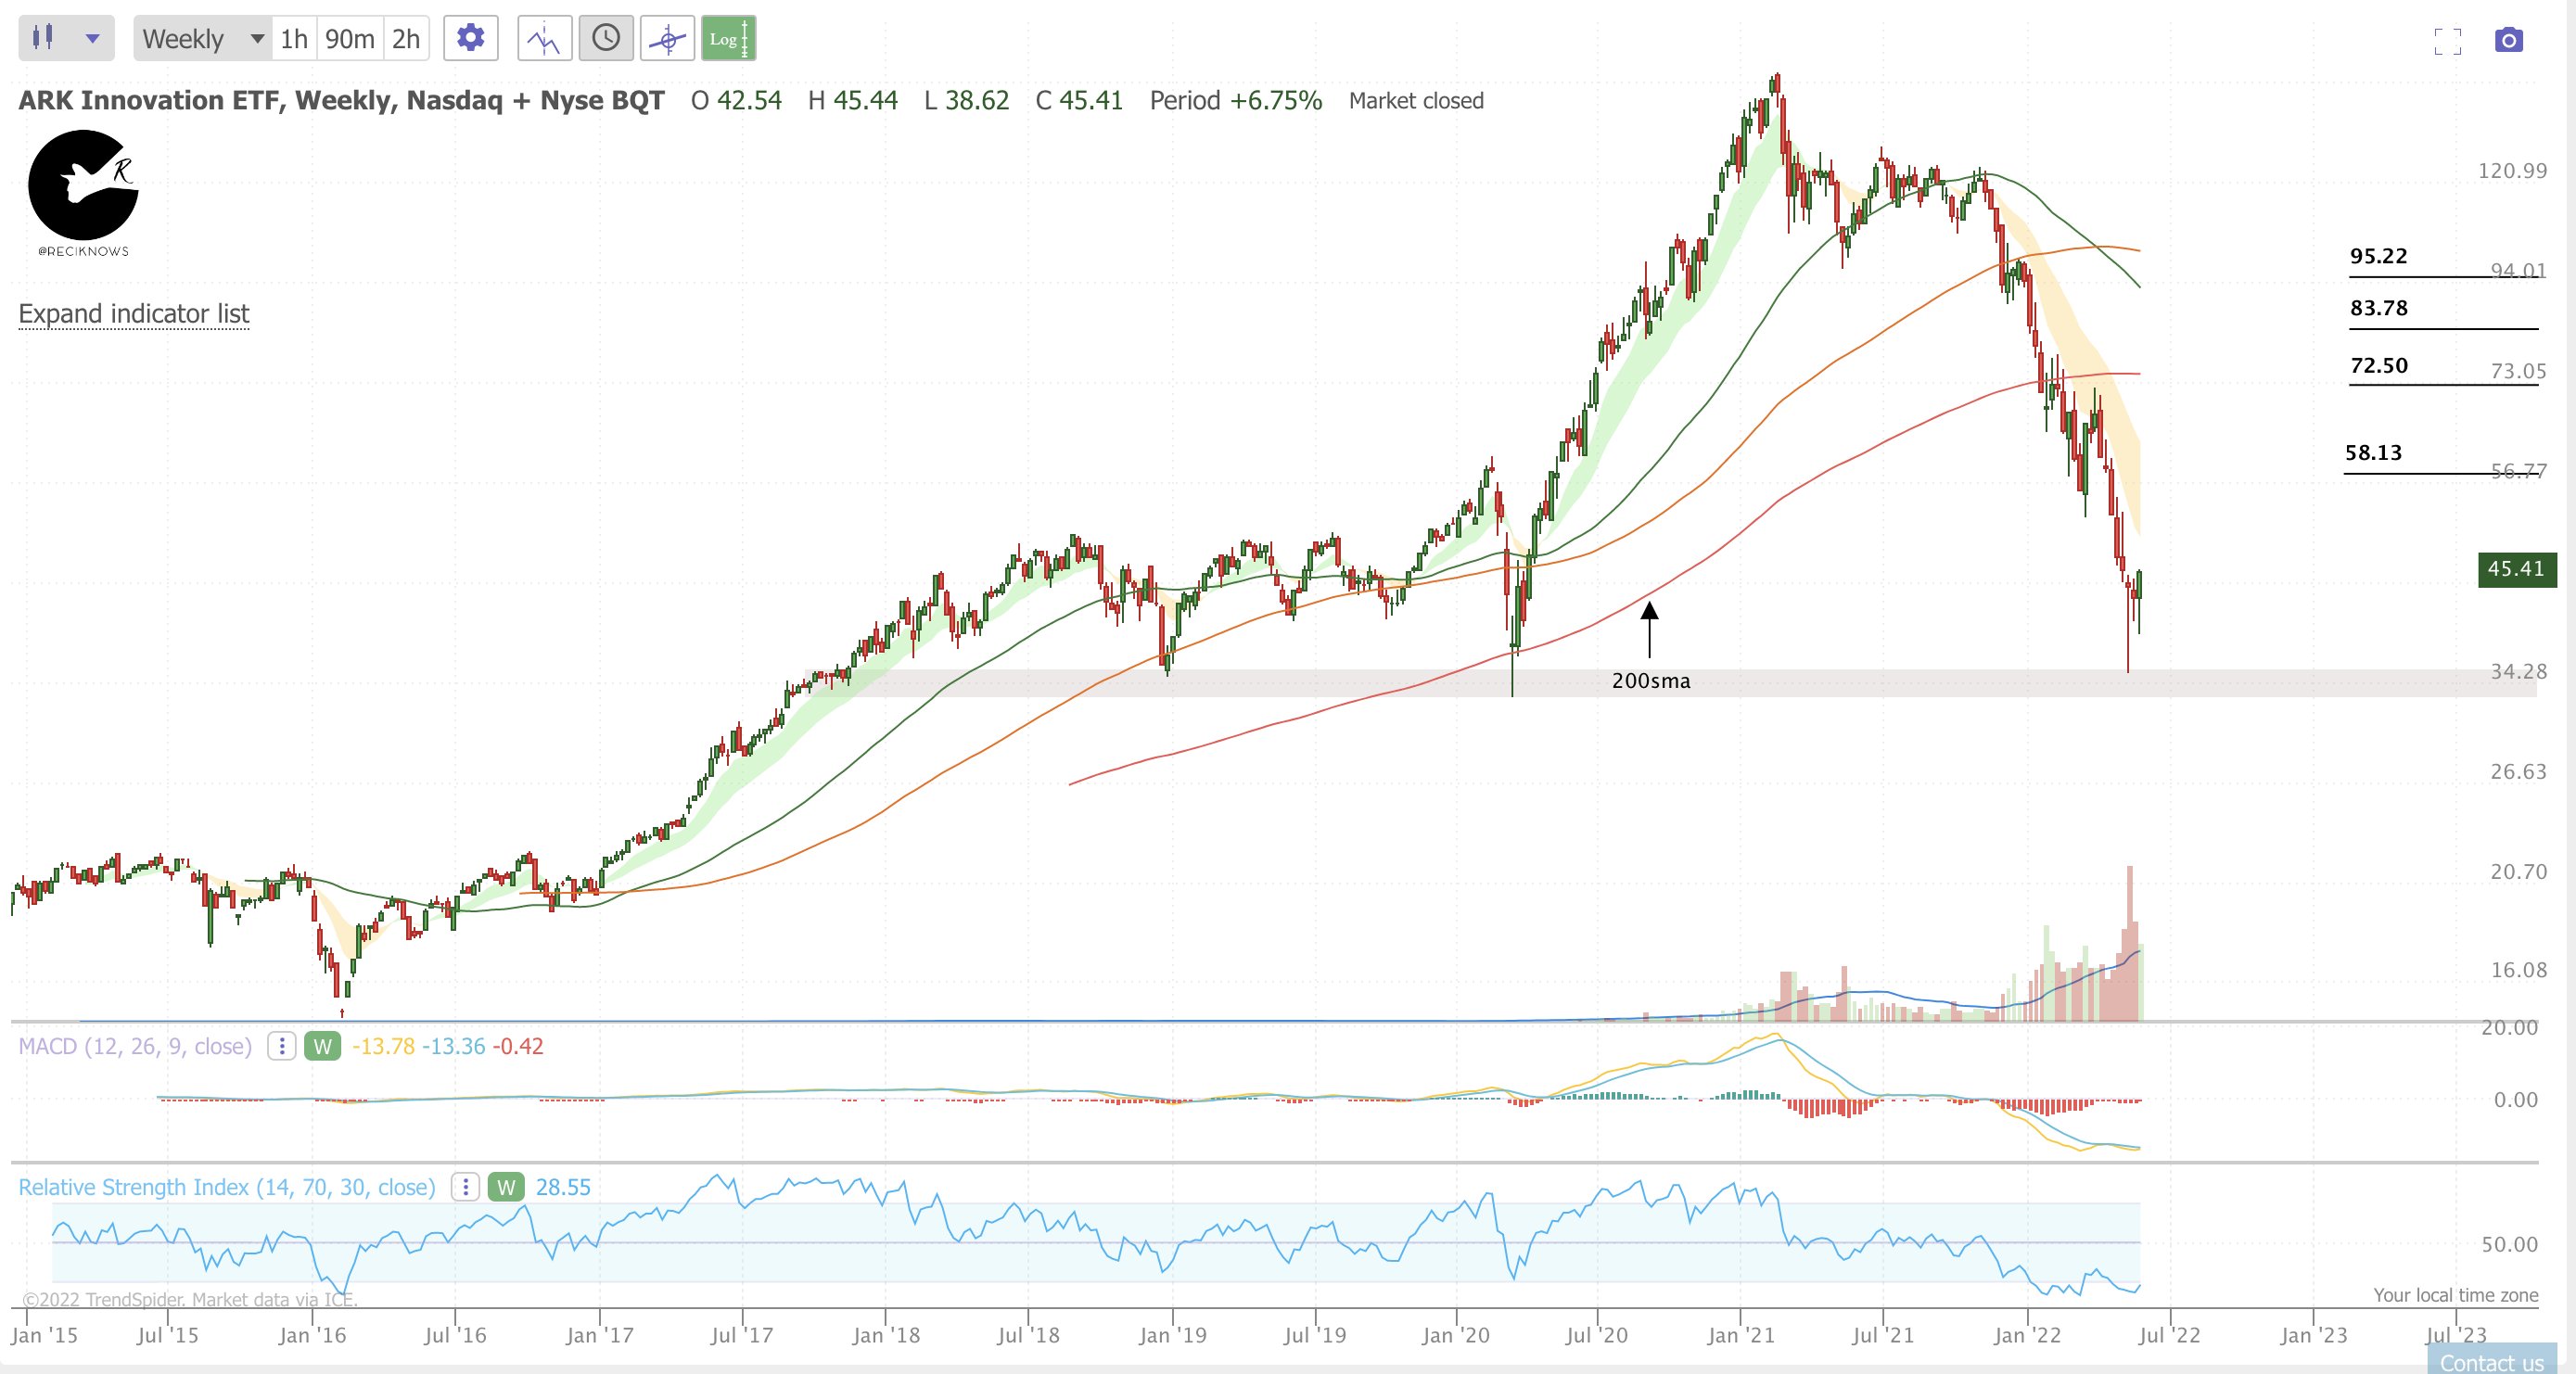Select the 2h timeframe

[x=406, y=39]
